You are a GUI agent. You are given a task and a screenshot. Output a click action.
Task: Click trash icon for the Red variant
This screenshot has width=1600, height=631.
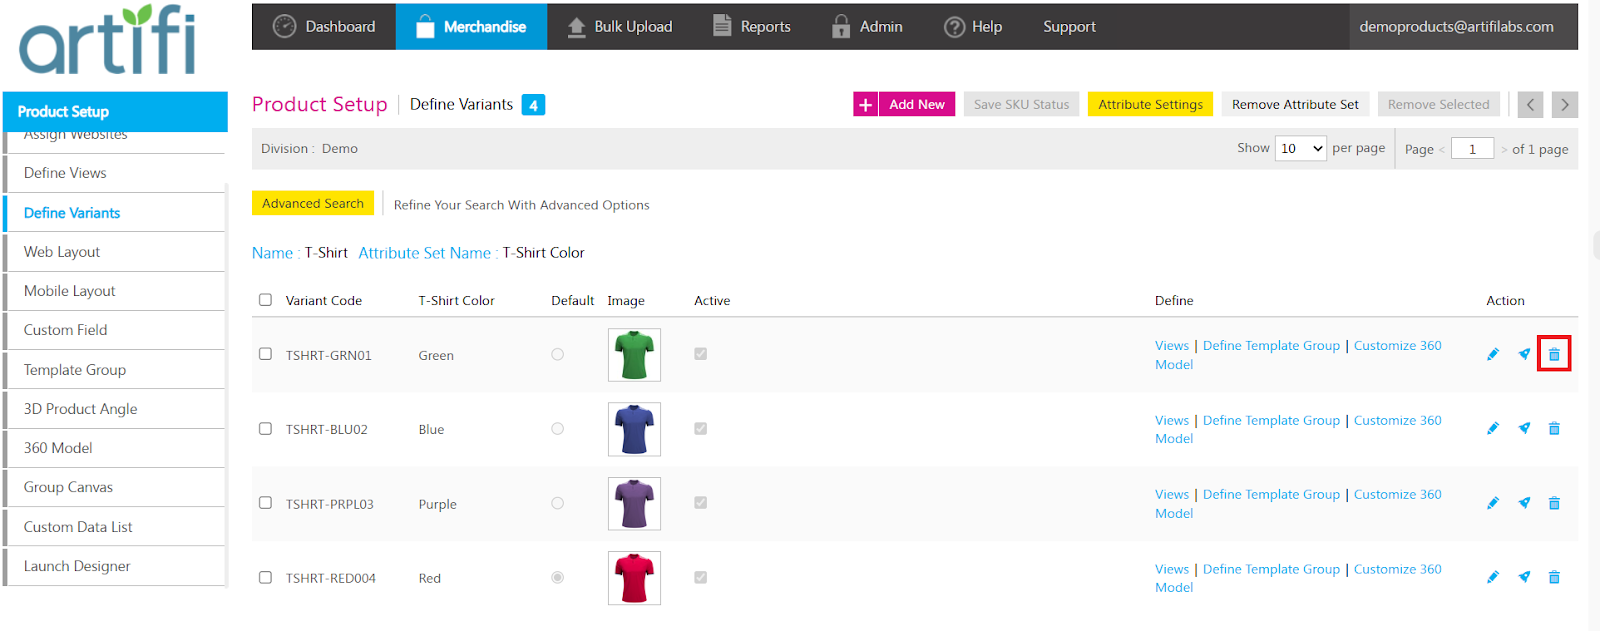(x=1554, y=577)
